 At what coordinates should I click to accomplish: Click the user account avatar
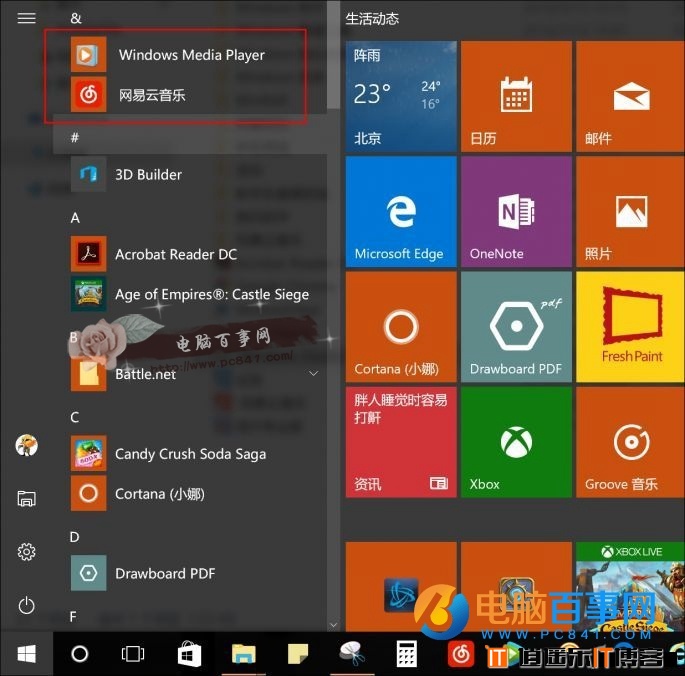(26, 445)
